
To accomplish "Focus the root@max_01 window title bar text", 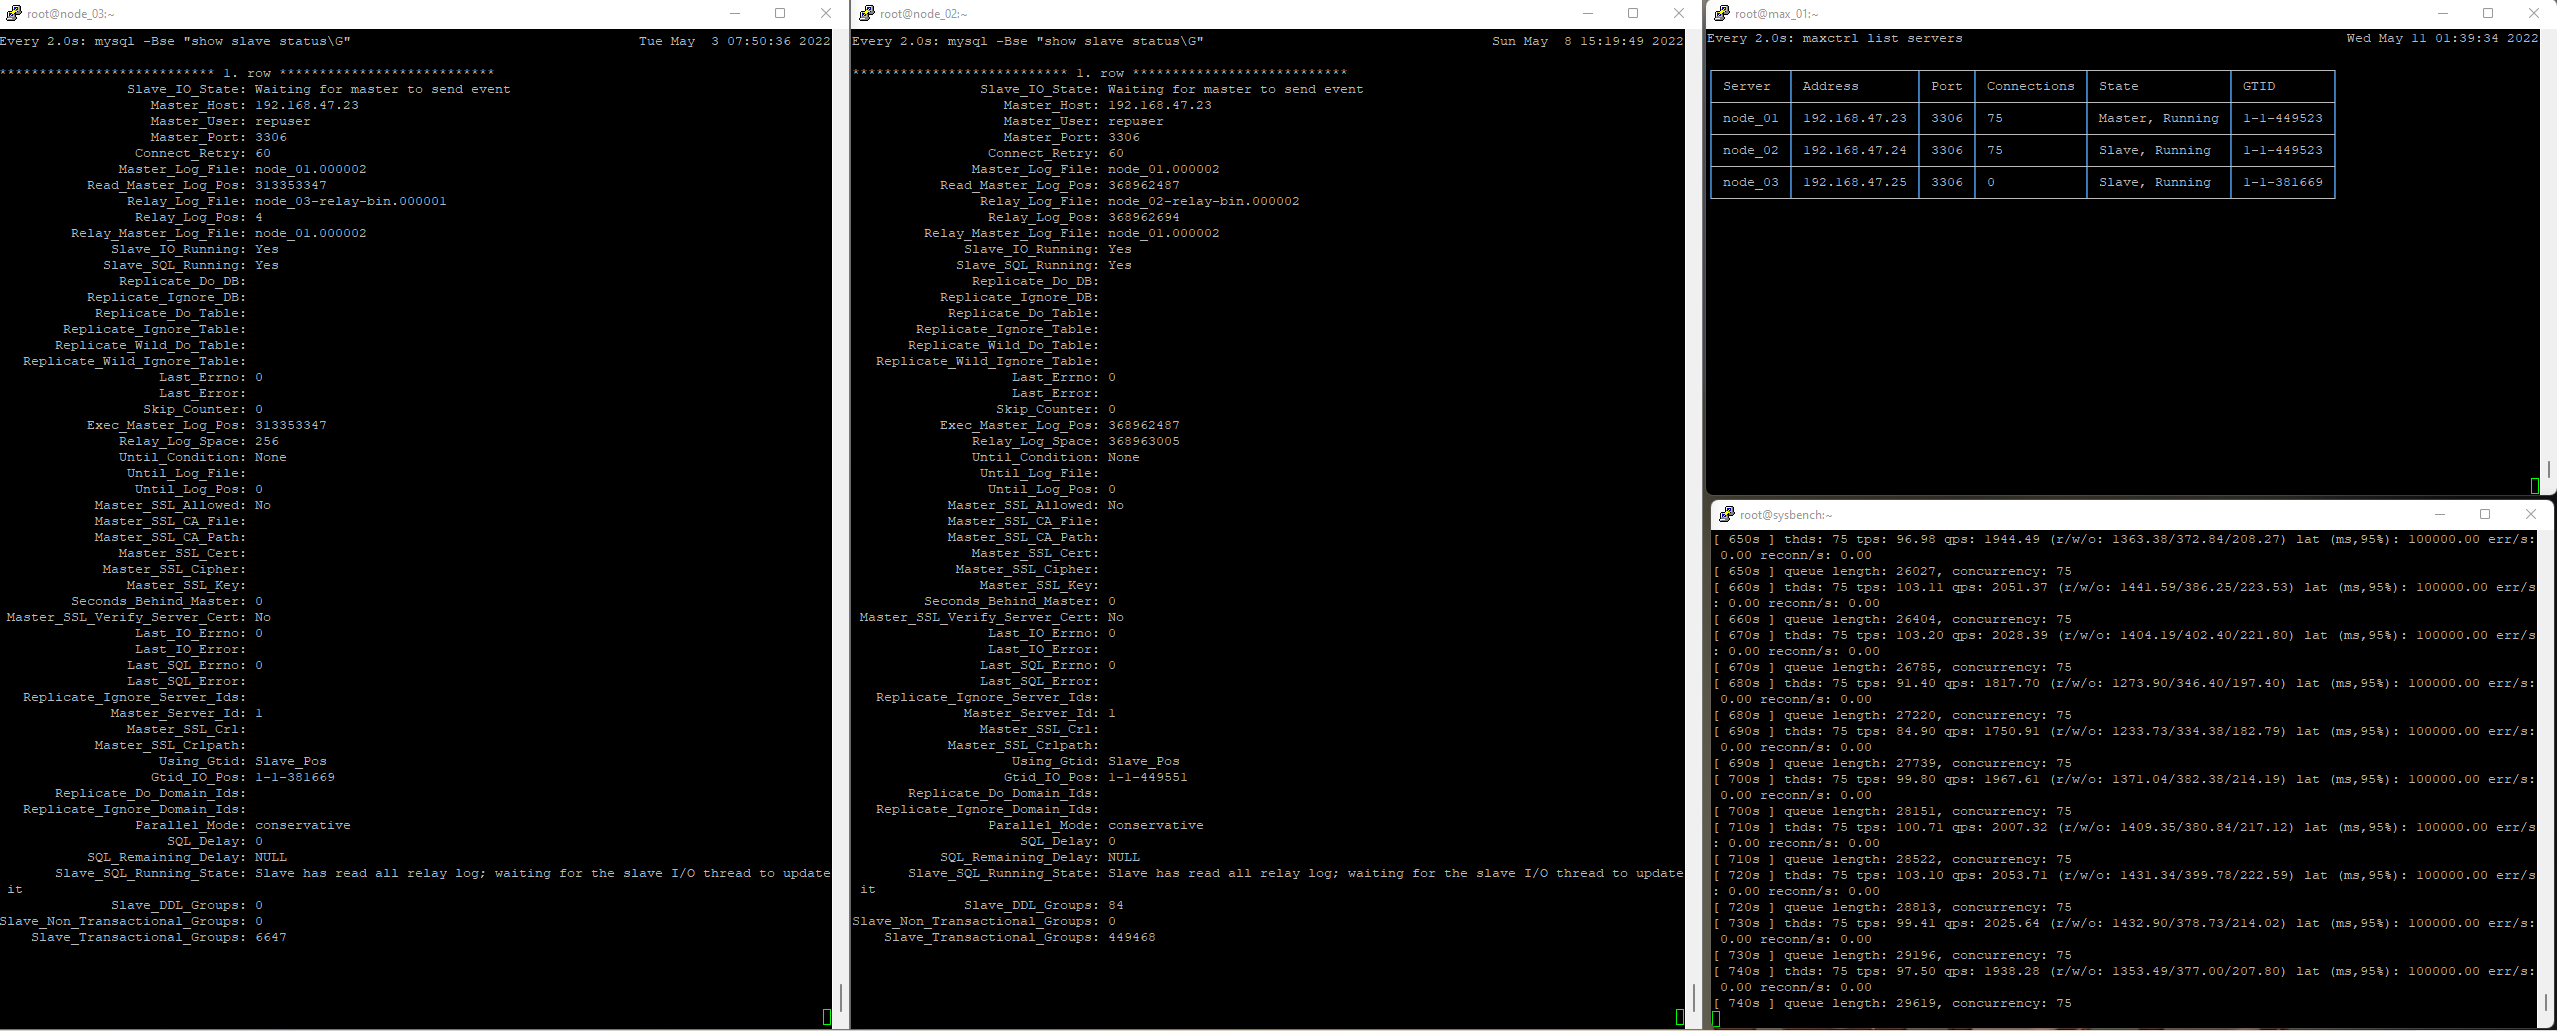I will [1776, 14].
